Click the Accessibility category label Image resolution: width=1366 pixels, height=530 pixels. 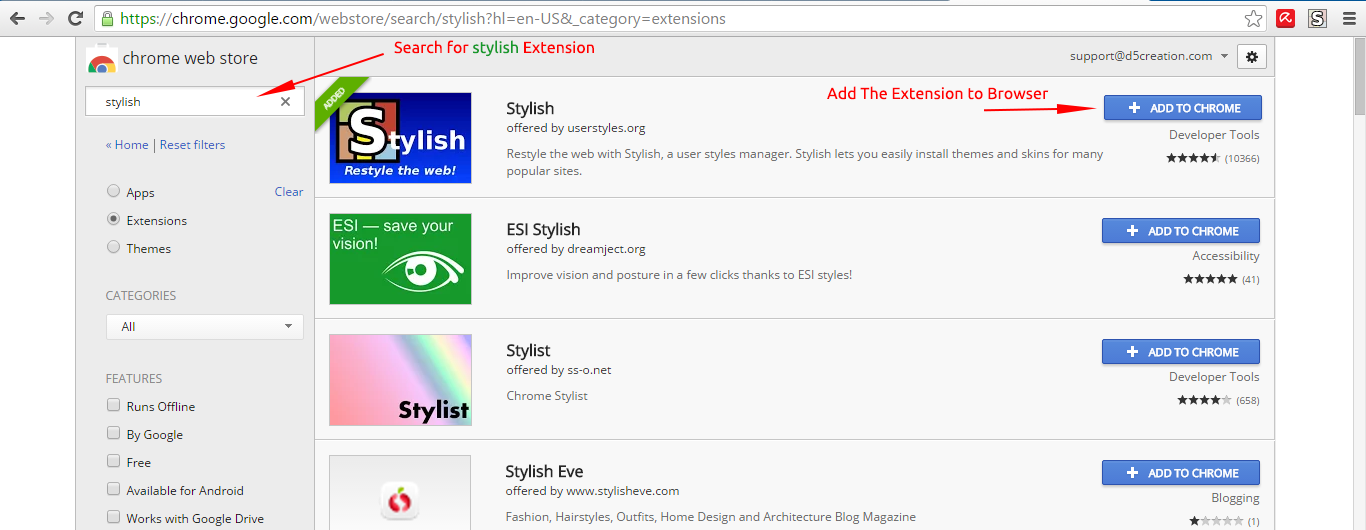pos(1226,256)
